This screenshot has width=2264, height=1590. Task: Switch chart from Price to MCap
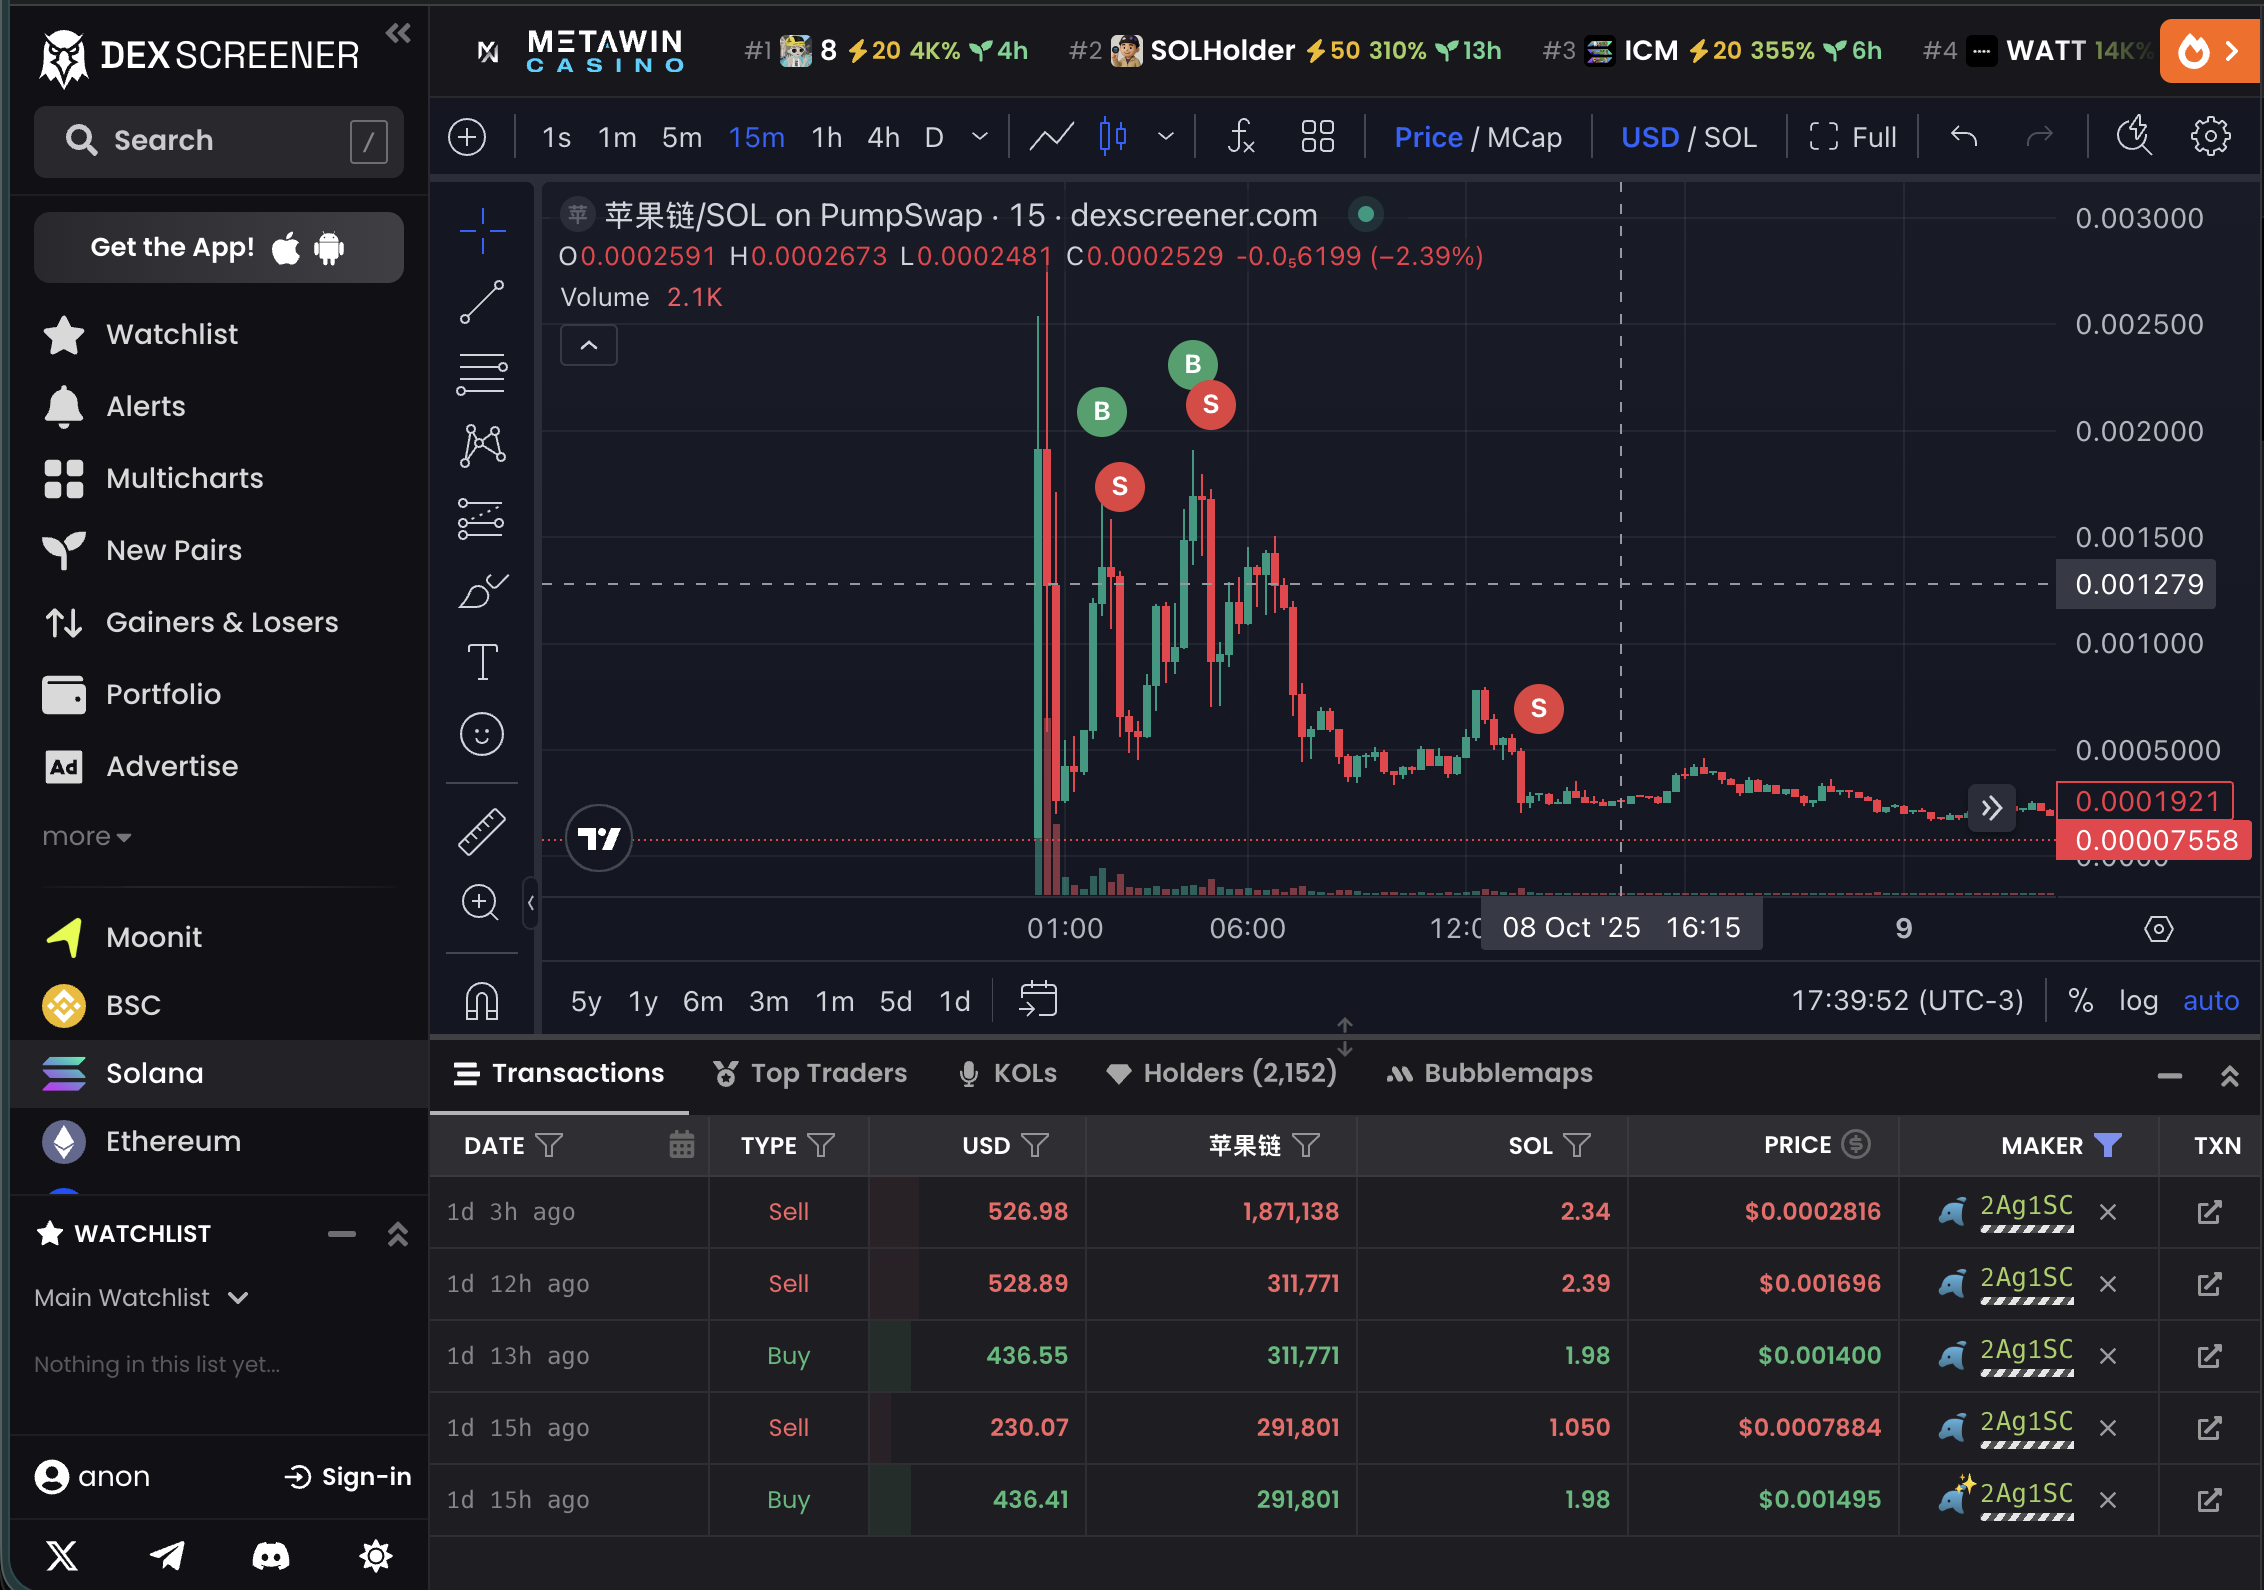click(1524, 137)
